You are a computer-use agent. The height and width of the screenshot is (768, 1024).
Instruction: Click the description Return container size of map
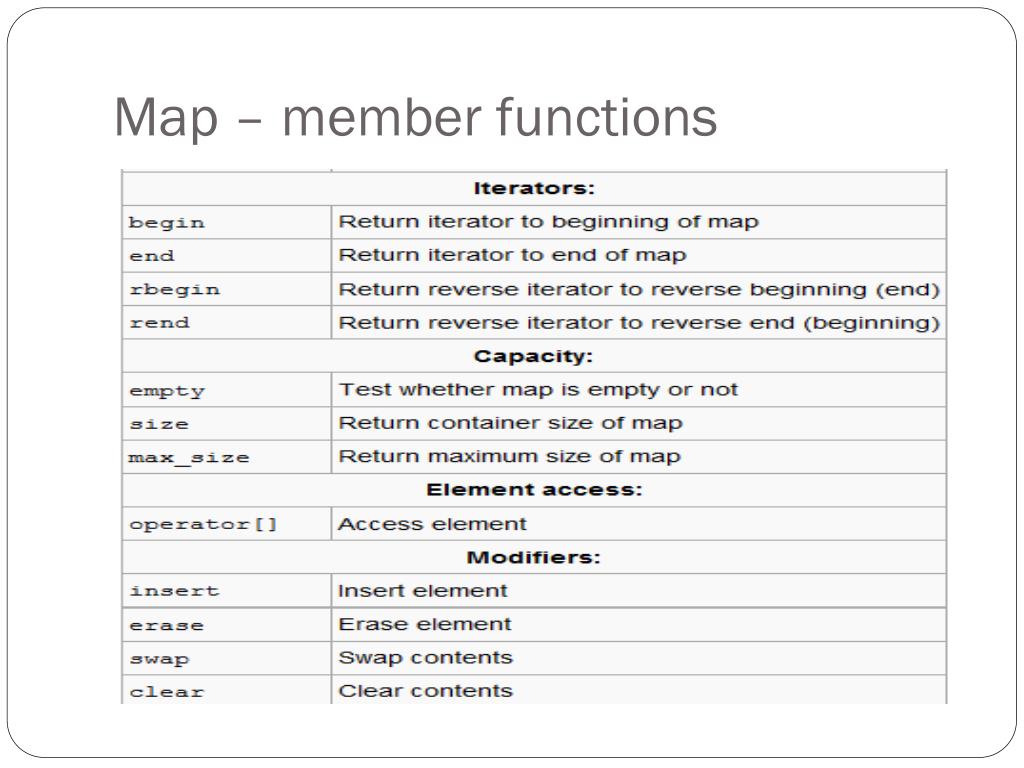(510, 423)
